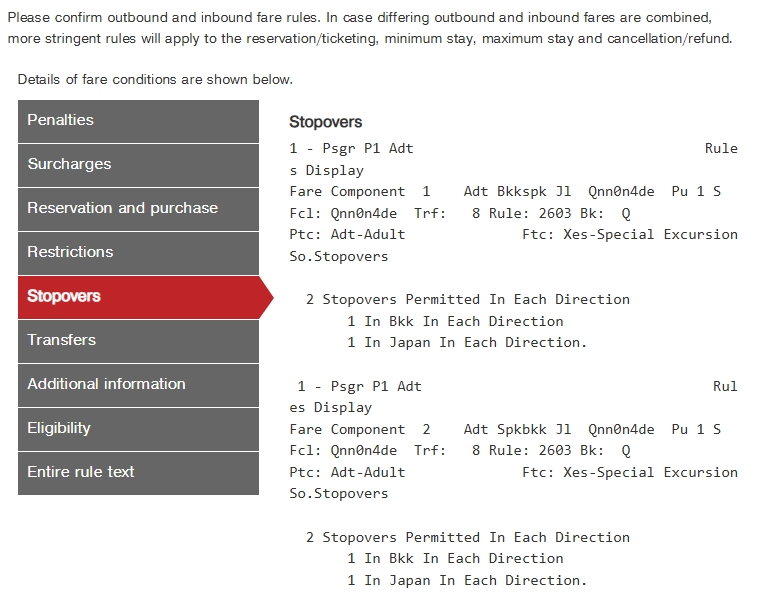Screen dimensions: 761x600
Task: Show Additional information tab
Action: coord(138,385)
